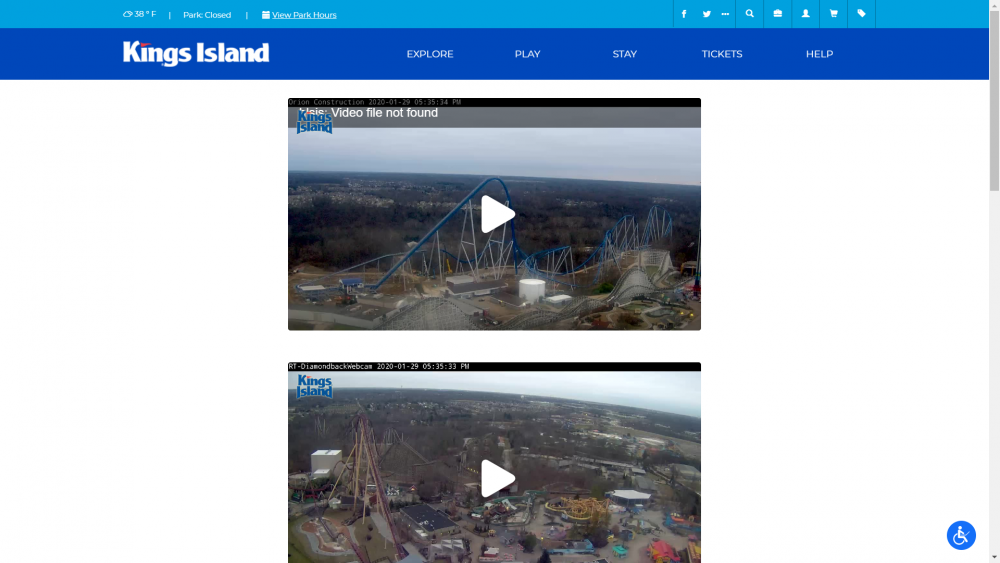This screenshot has height=563, width=1000.
Task: Open the EXPLORE menu
Action: click(x=430, y=54)
